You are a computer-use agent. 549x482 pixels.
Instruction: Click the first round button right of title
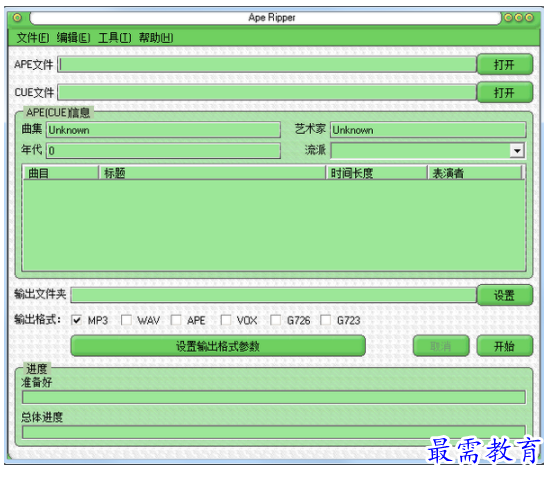tap(508, 18)
